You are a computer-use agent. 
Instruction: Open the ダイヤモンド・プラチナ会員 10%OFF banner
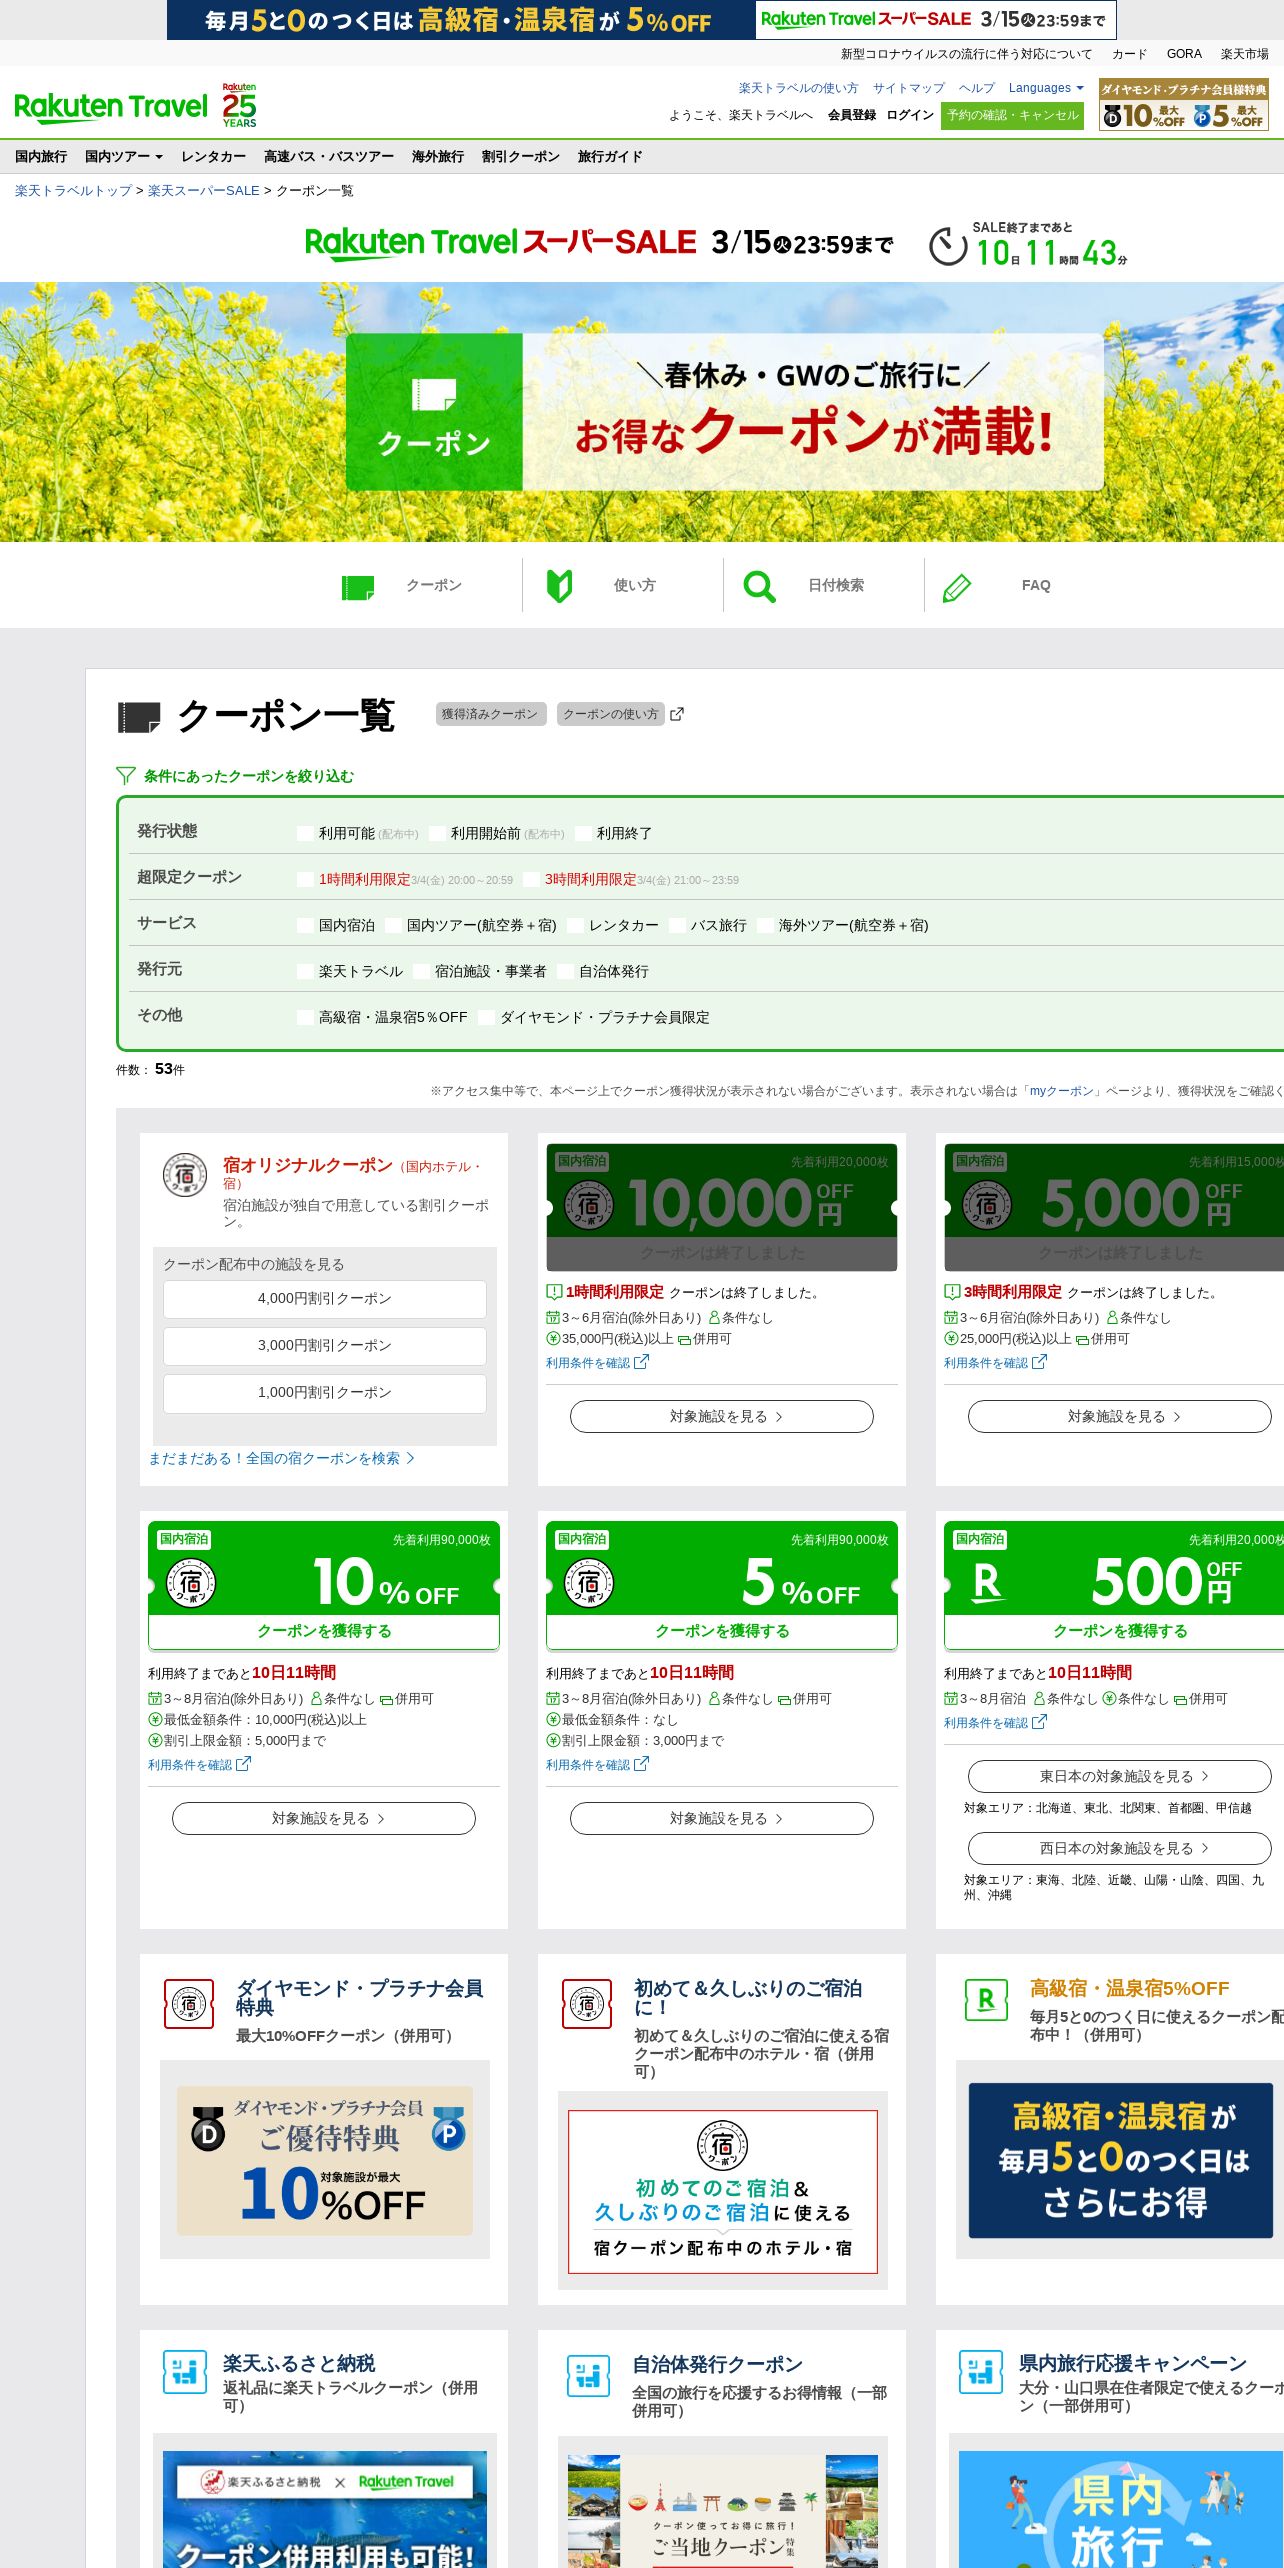[325, 2161]
